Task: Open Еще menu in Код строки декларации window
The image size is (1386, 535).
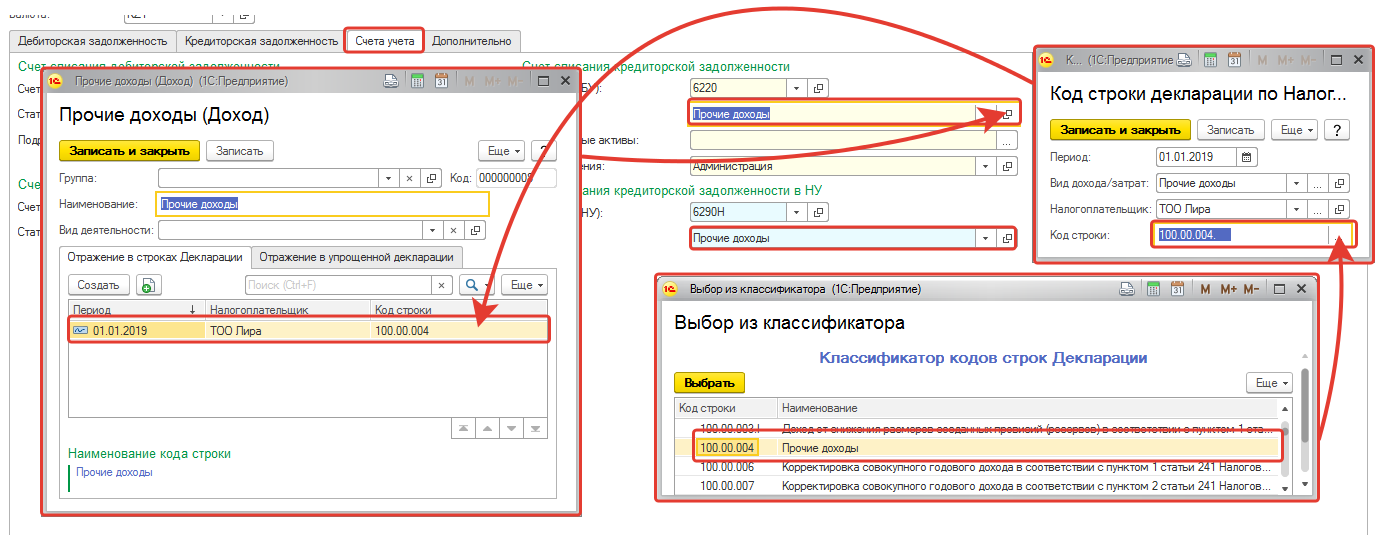Action: pos(1294,130)
